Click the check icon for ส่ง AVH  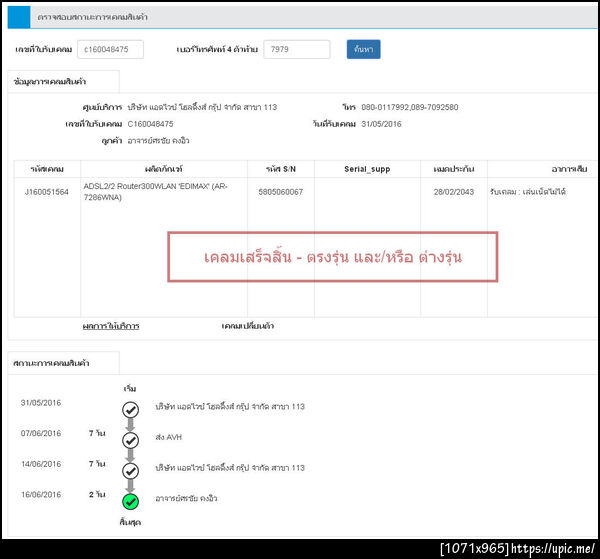click(x=130, y=440)
